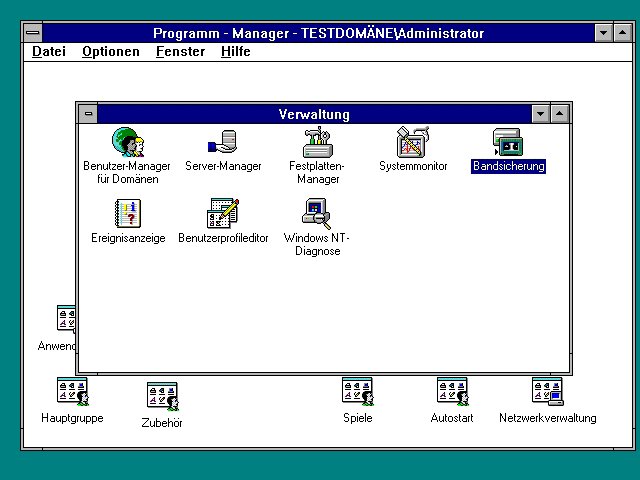Open Benutzer-Manager für Domänen icon

coord(128,142)
